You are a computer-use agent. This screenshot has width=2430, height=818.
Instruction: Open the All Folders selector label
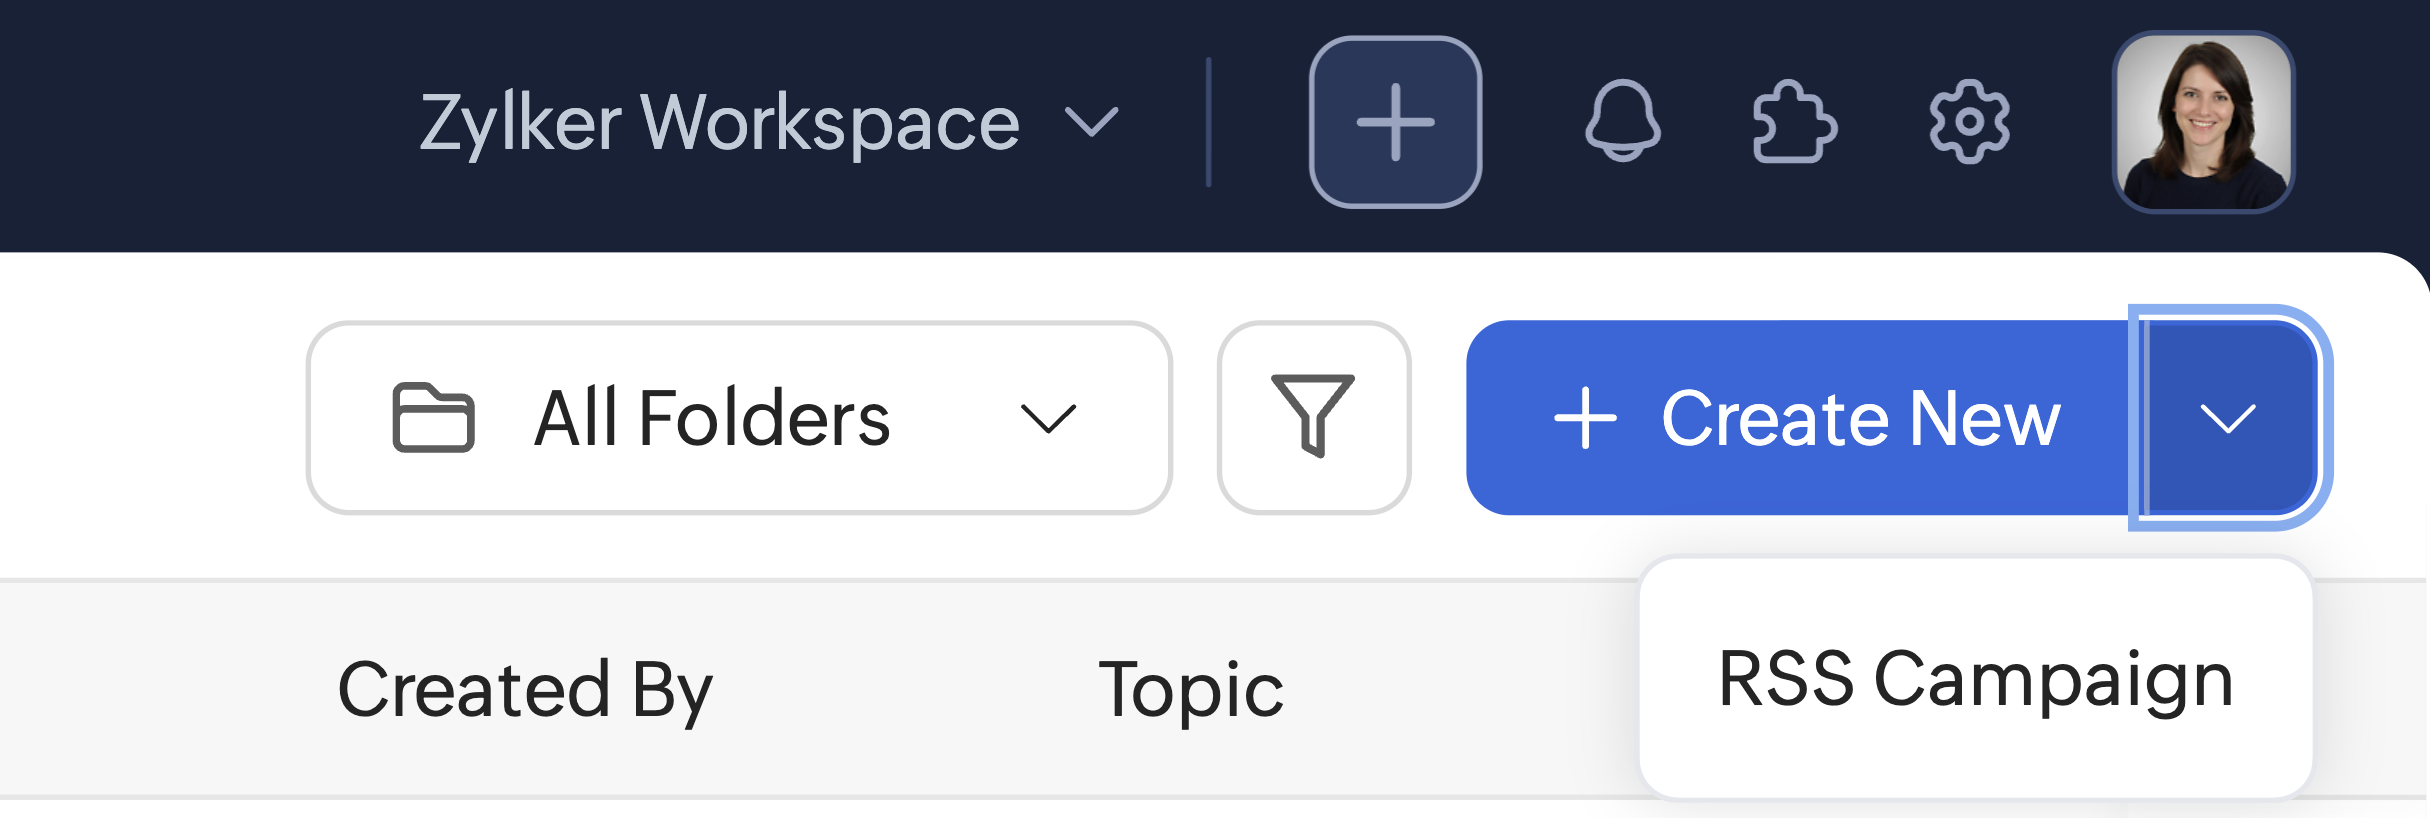pos(712,418)
